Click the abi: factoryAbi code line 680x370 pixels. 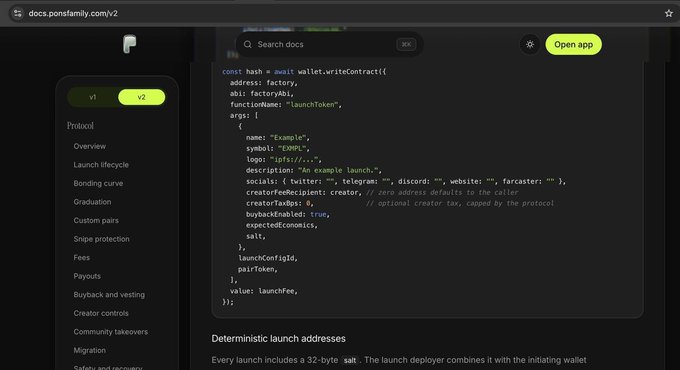[262, 93]
